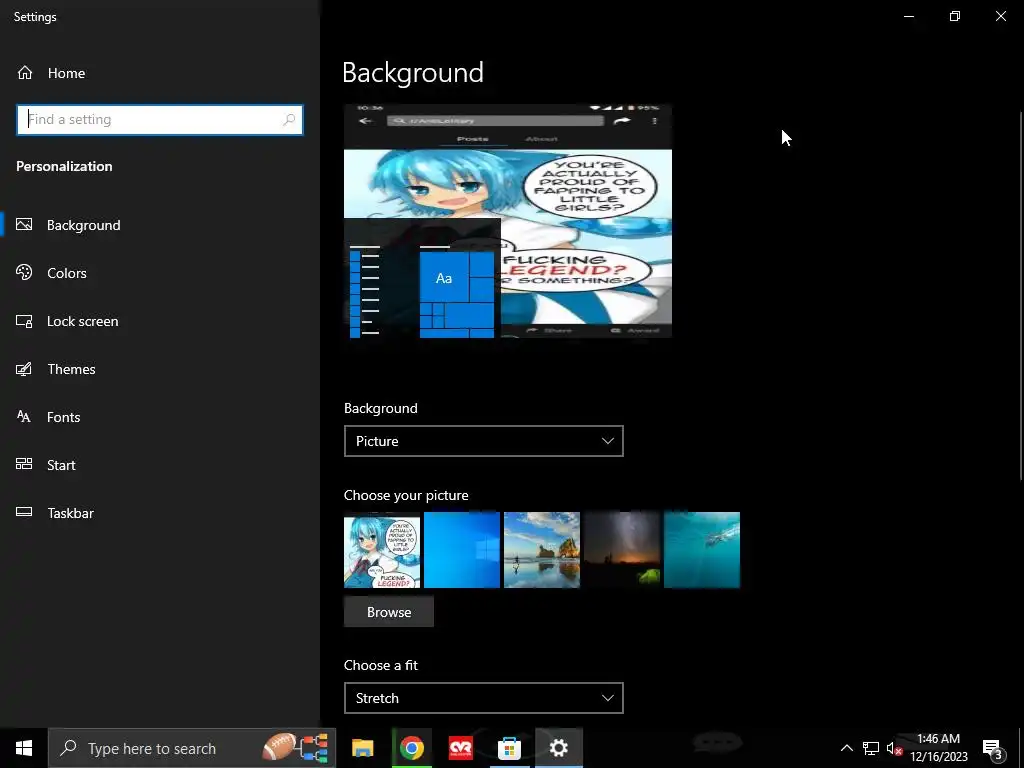Open Themes settings page

[71, 369]
